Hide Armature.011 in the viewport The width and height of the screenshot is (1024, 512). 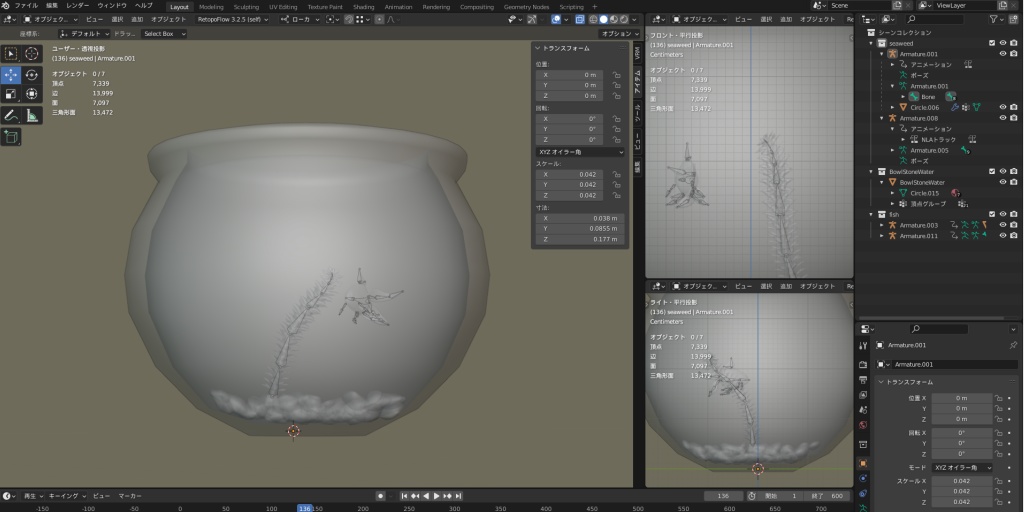pos(1002,236)
